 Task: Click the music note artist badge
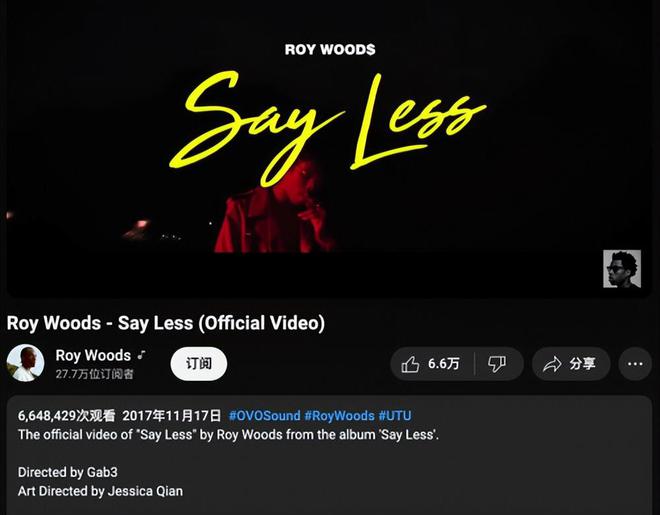(x=142, y=355)
